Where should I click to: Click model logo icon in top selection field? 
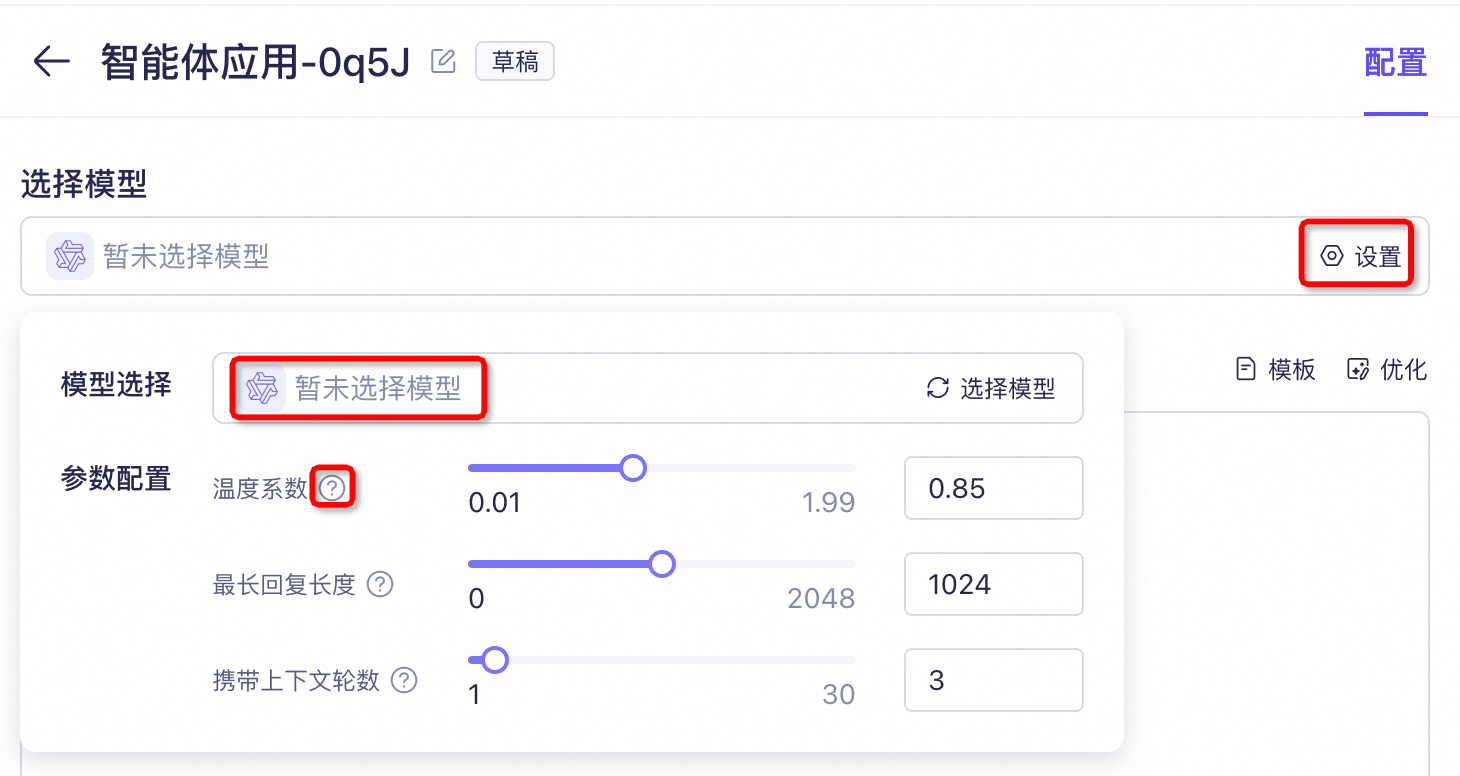(70, 257)
